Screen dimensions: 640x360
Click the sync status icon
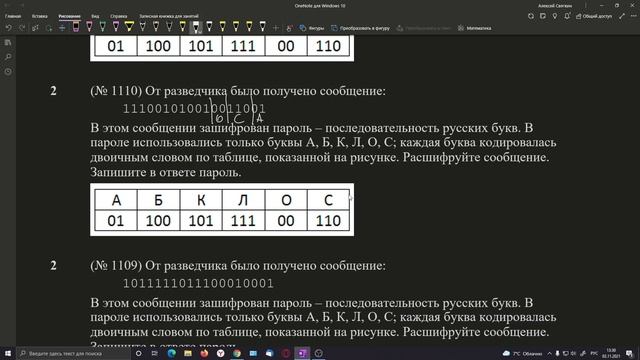(x=531, y=16)
